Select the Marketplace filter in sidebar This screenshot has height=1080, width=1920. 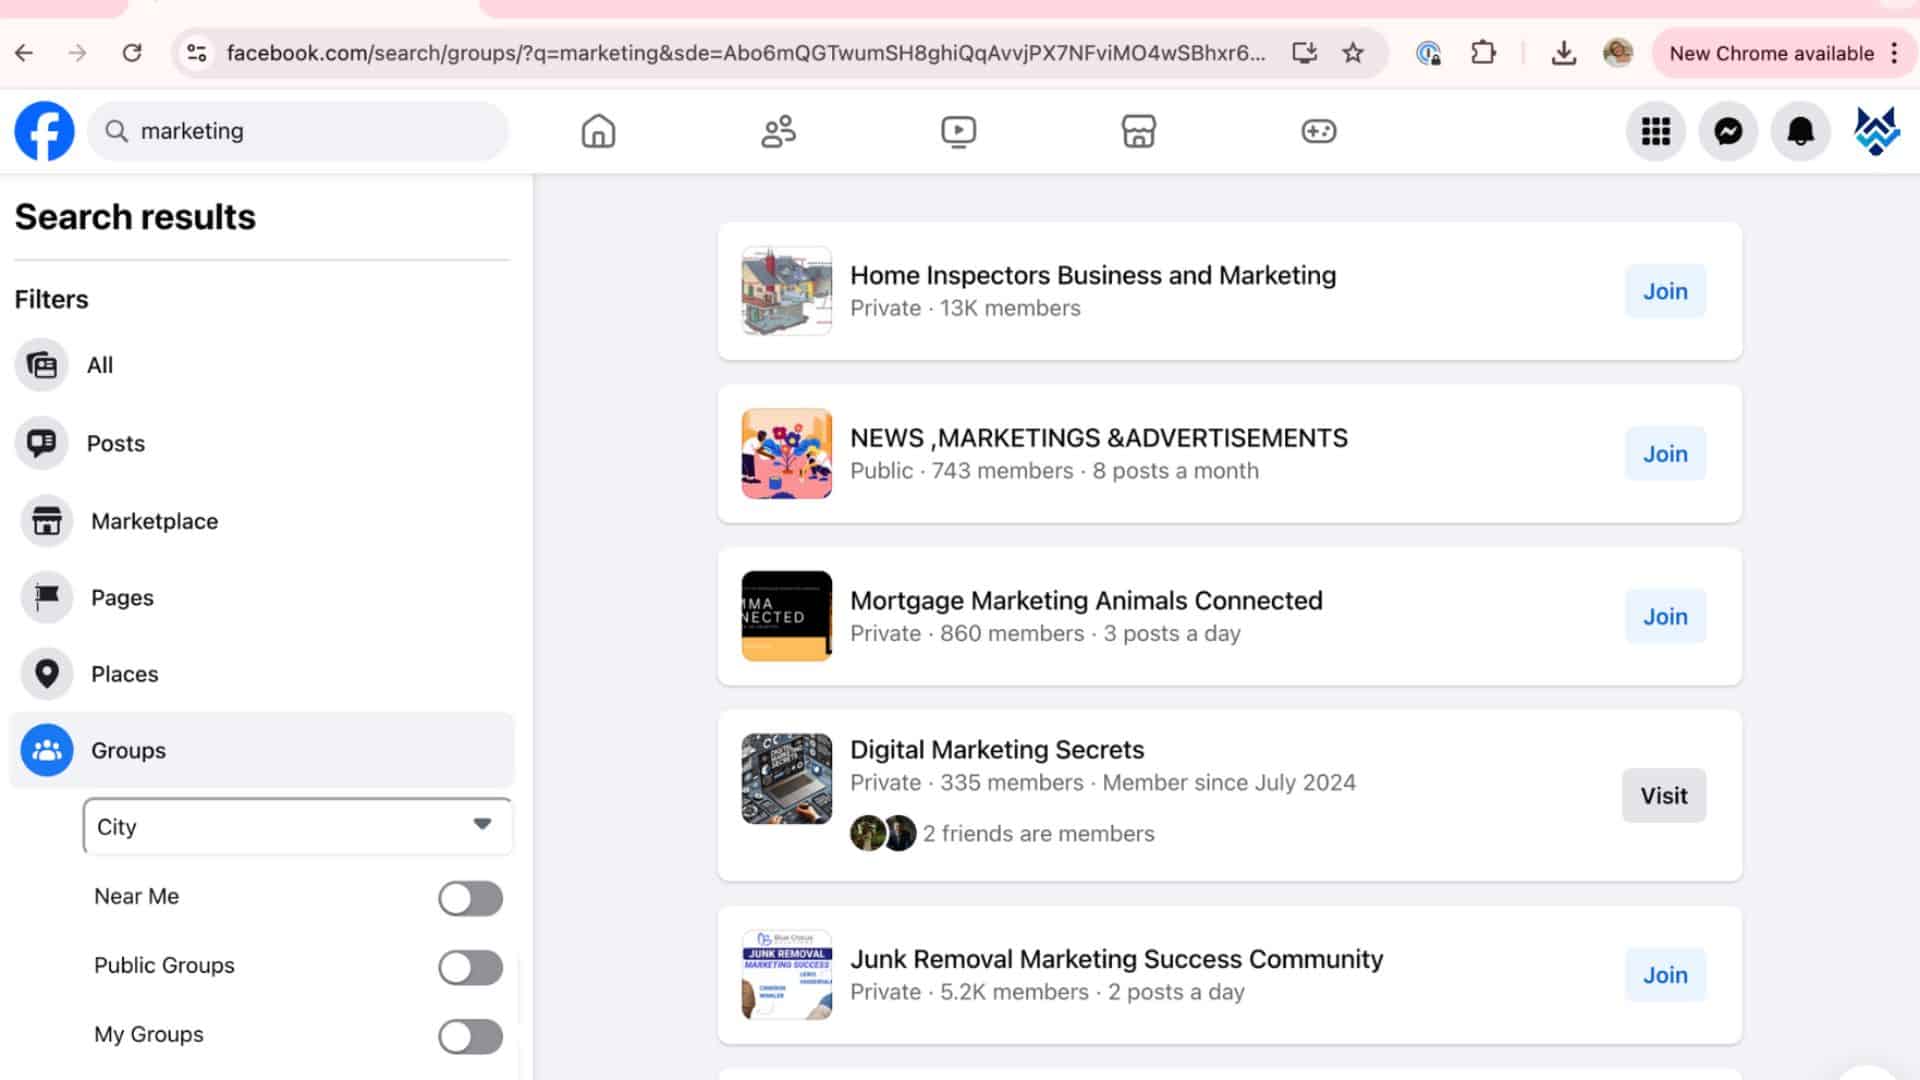262,521
